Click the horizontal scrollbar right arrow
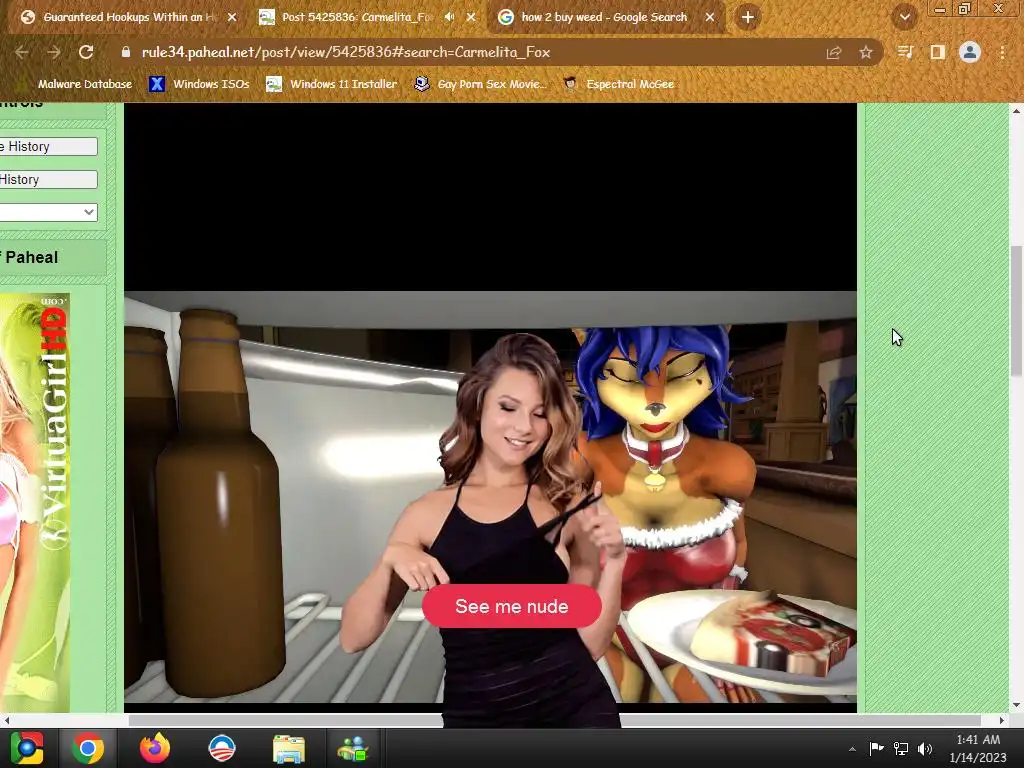The height and width of the screenshot is (768, 1024). (x=1002, y=720)
